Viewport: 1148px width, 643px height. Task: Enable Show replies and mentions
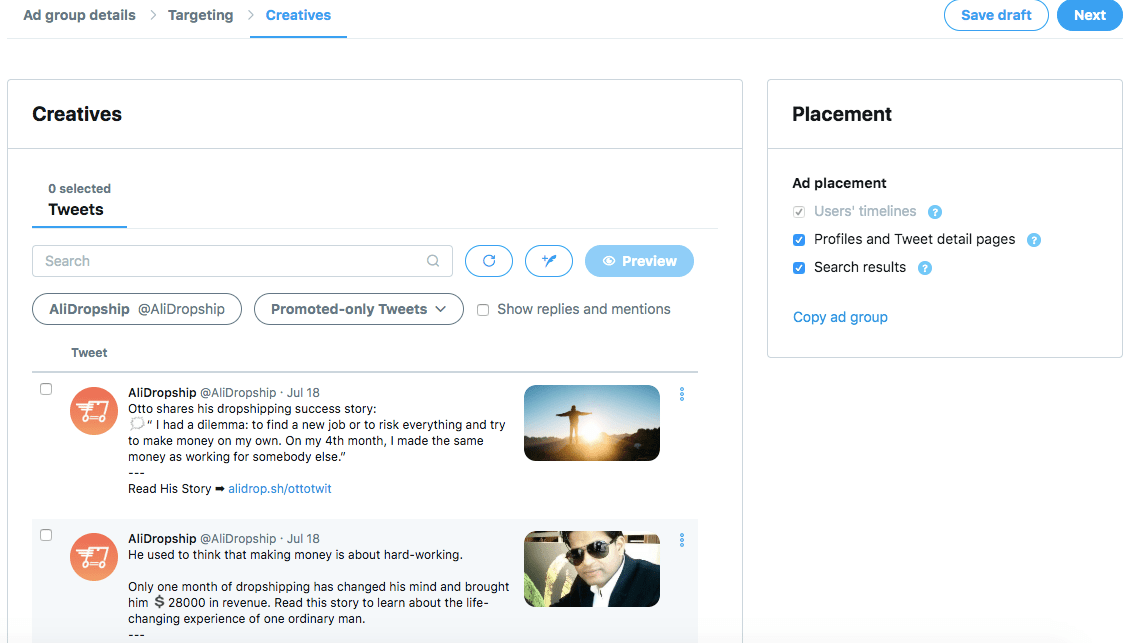point(483,309)
